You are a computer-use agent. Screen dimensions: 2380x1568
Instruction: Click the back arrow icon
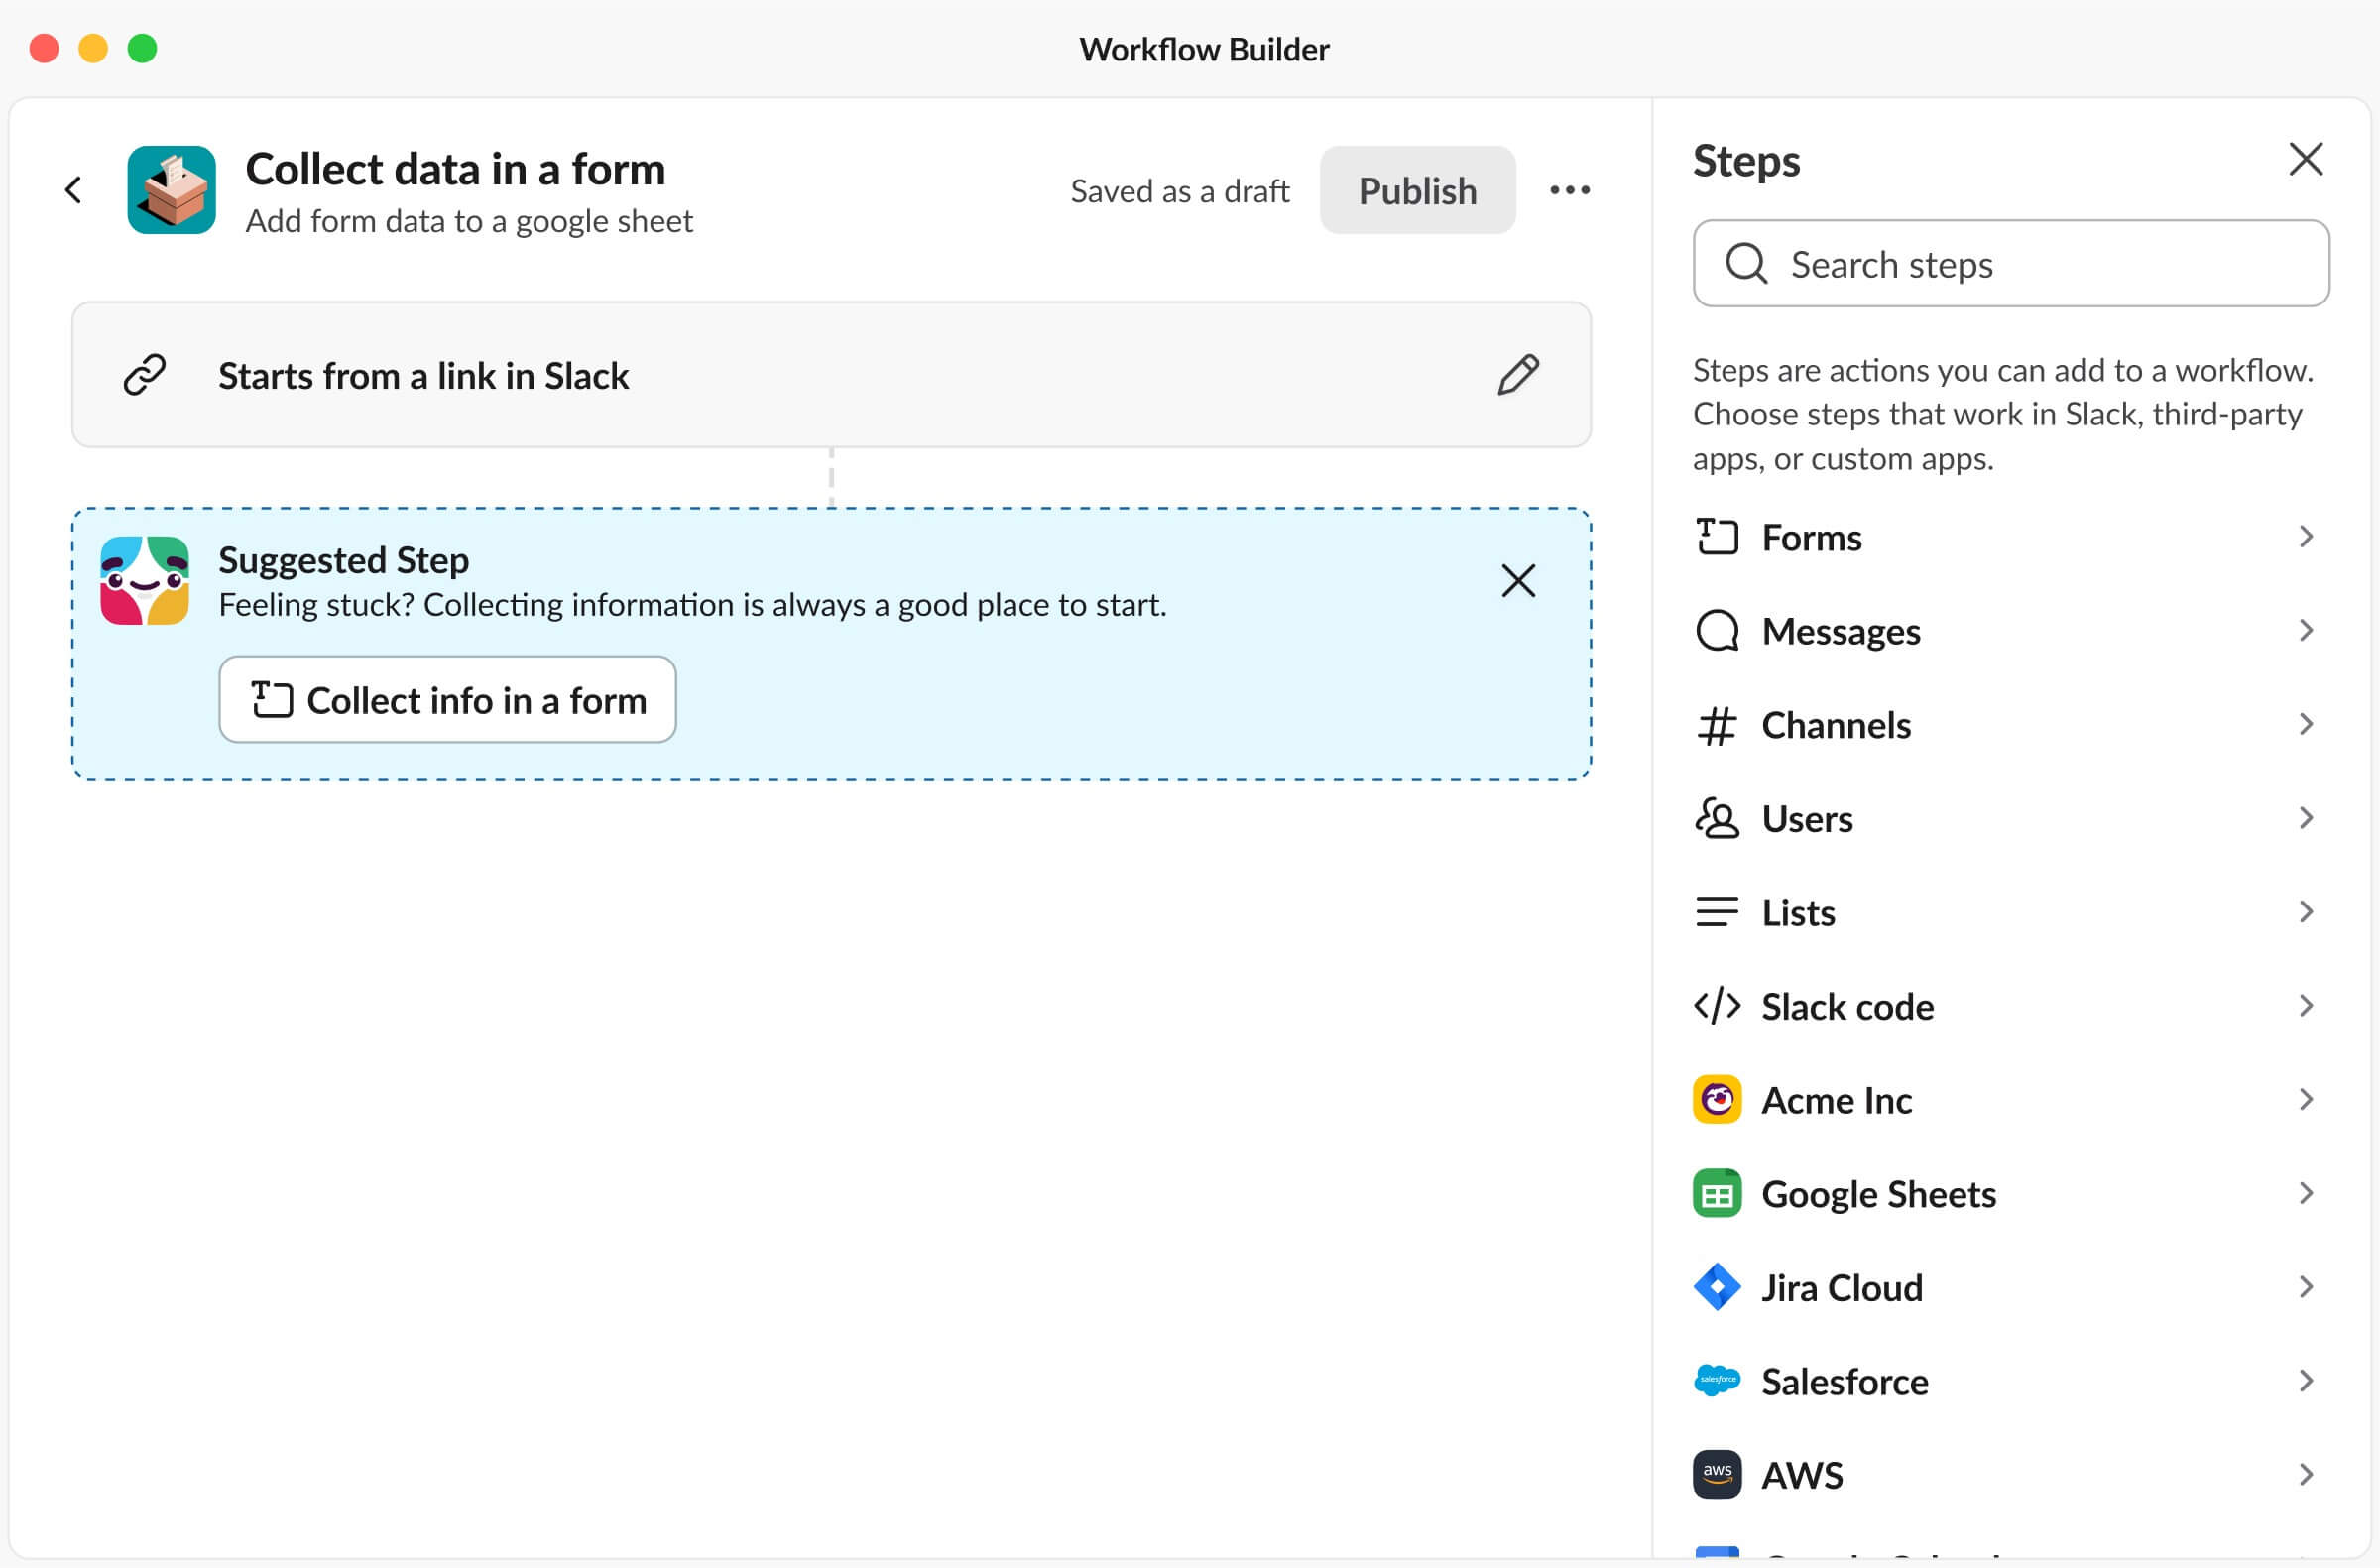coord(73,190)
